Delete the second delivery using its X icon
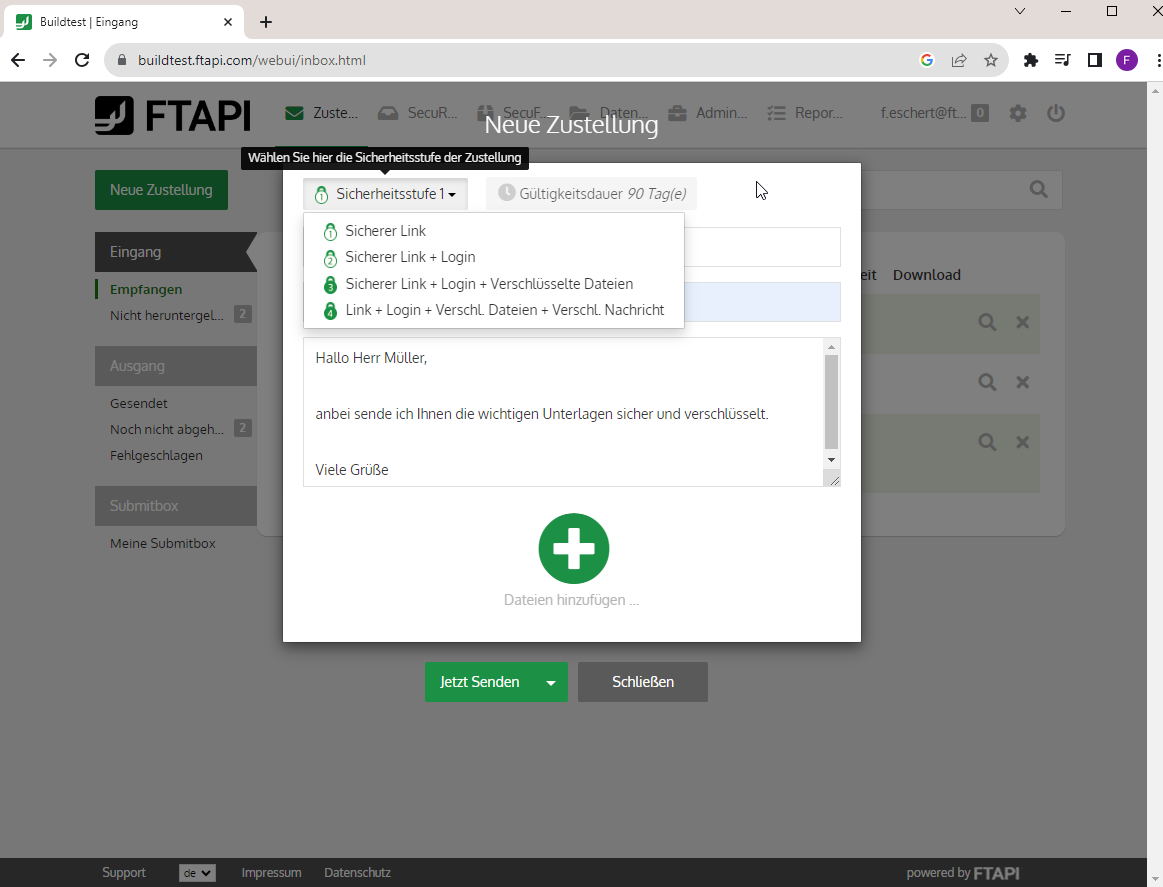 click(x=1022, y=381)
